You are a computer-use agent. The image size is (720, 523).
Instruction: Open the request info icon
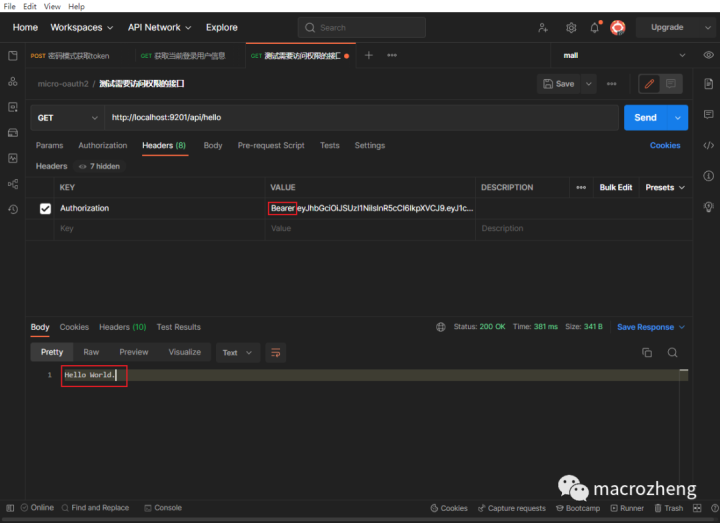[x=709, y=176]
